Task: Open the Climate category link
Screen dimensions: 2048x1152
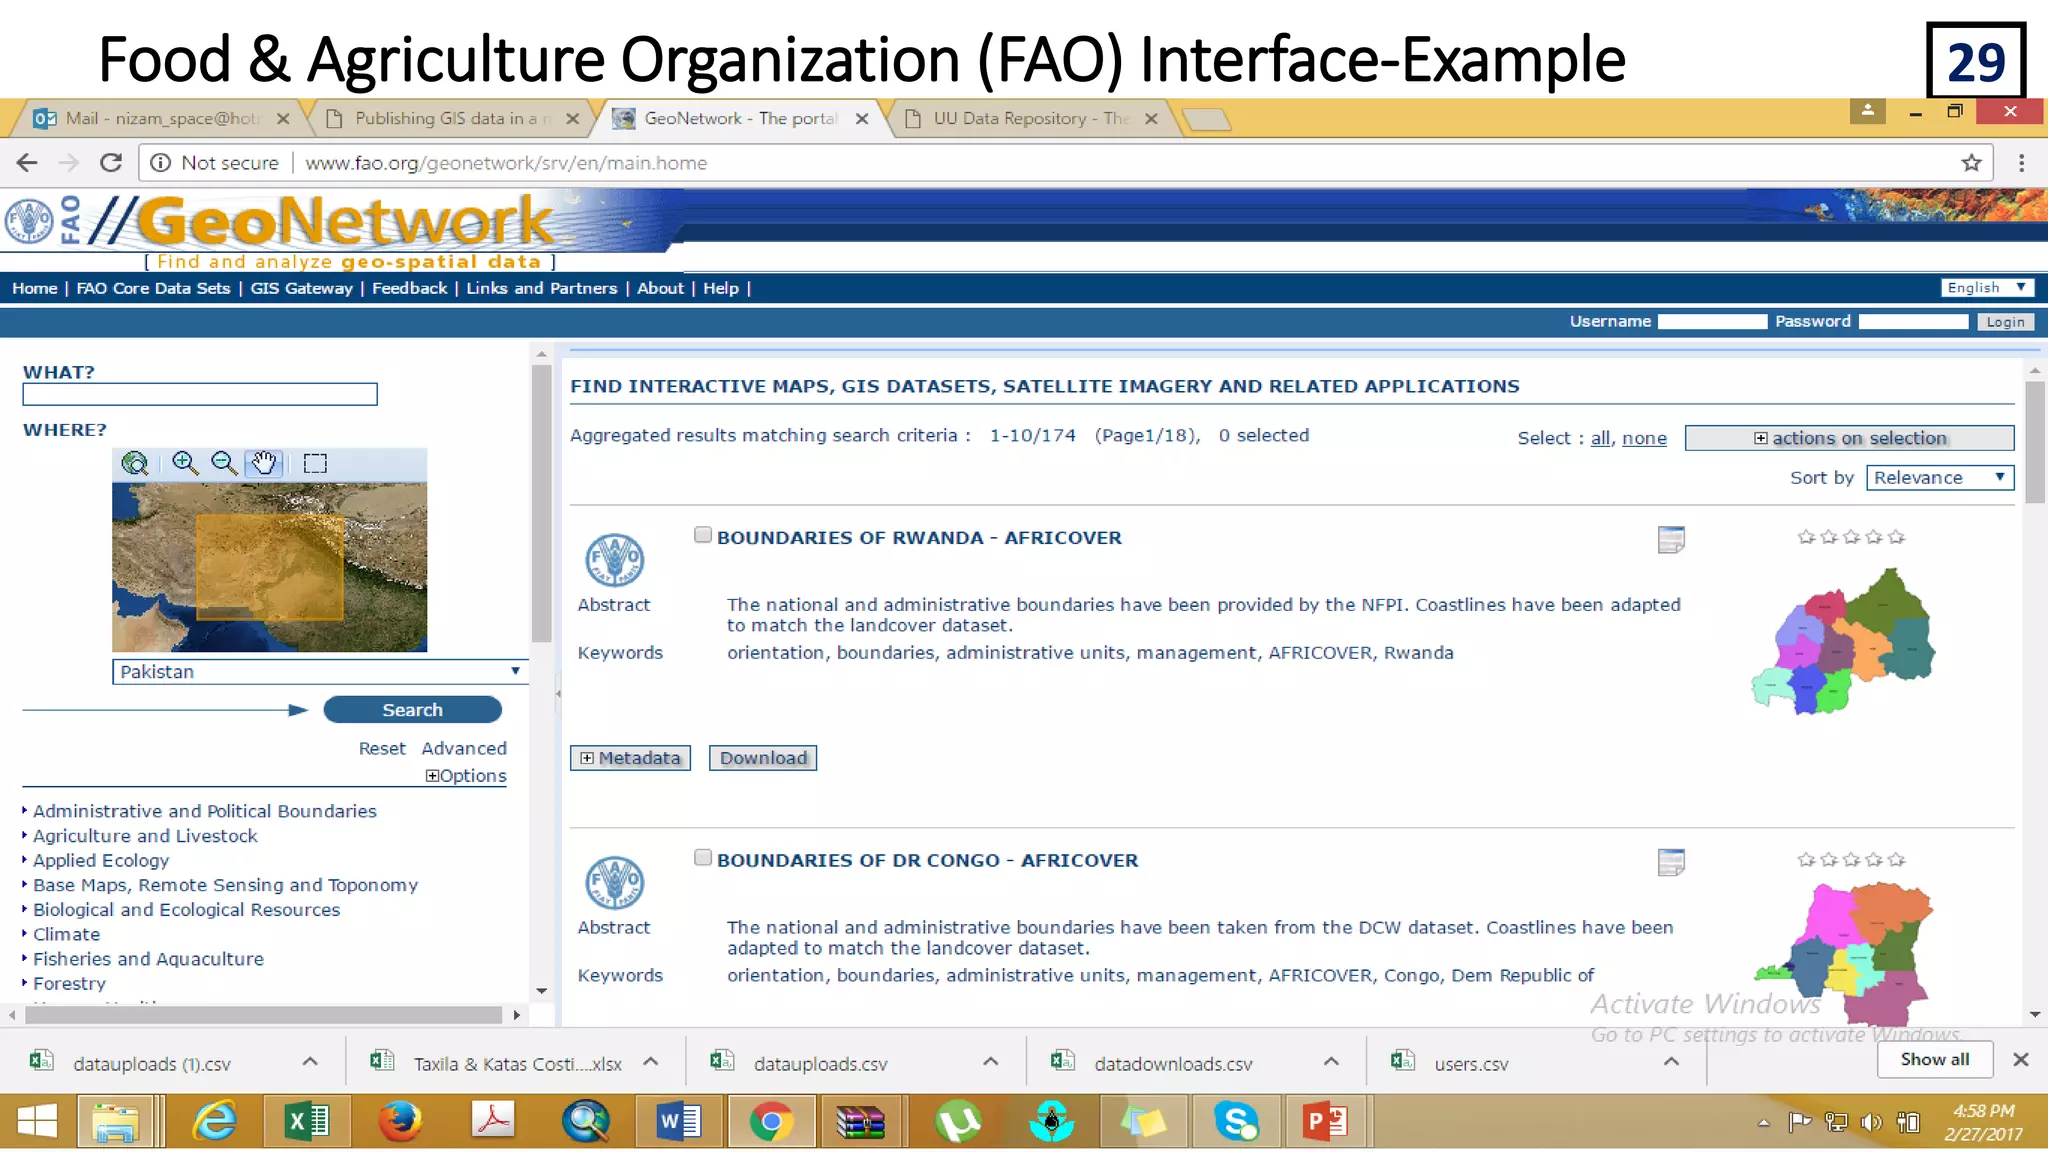Action: pyautogui.click(x=67, y=934)
